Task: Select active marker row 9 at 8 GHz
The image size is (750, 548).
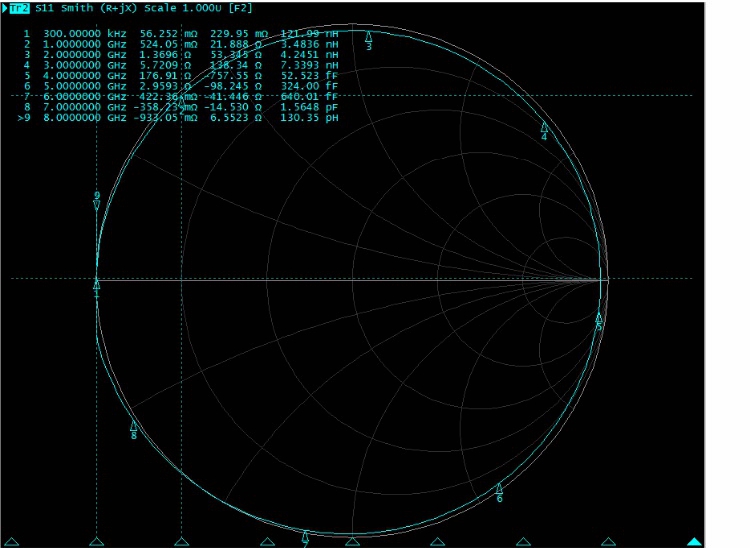Action: (180, 118)
